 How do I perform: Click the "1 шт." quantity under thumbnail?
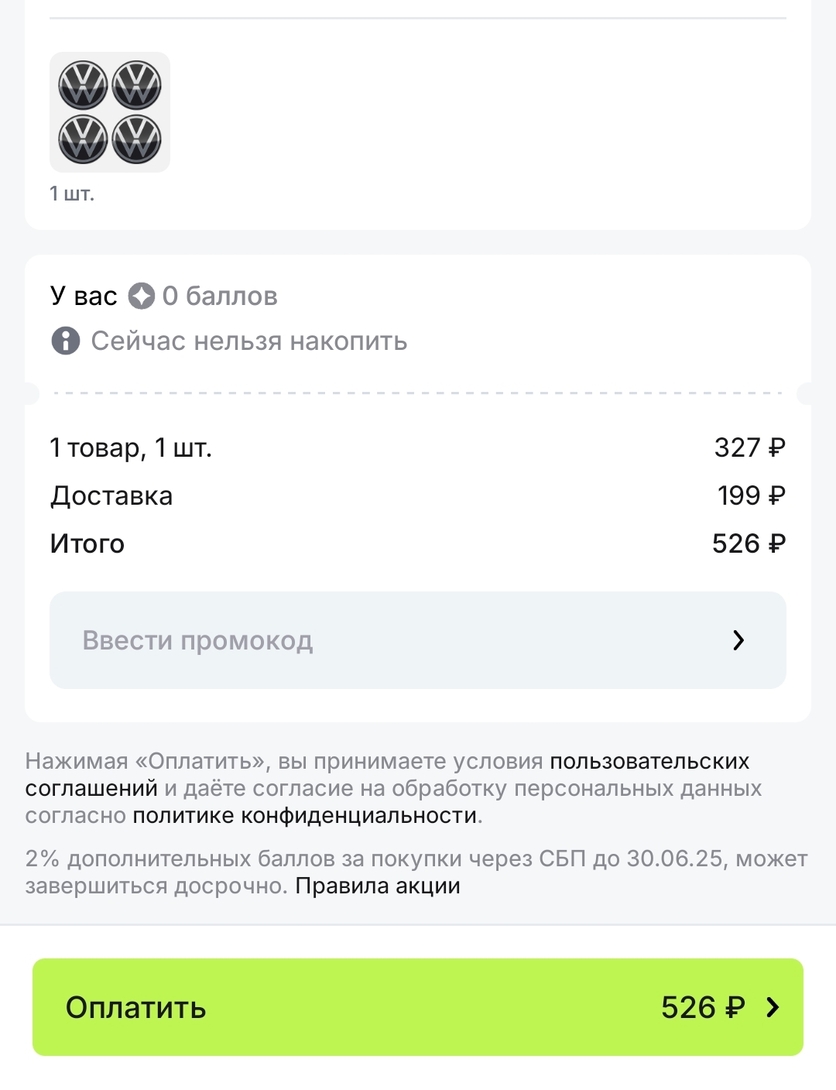pyautogui.click(x=72, y=193)
